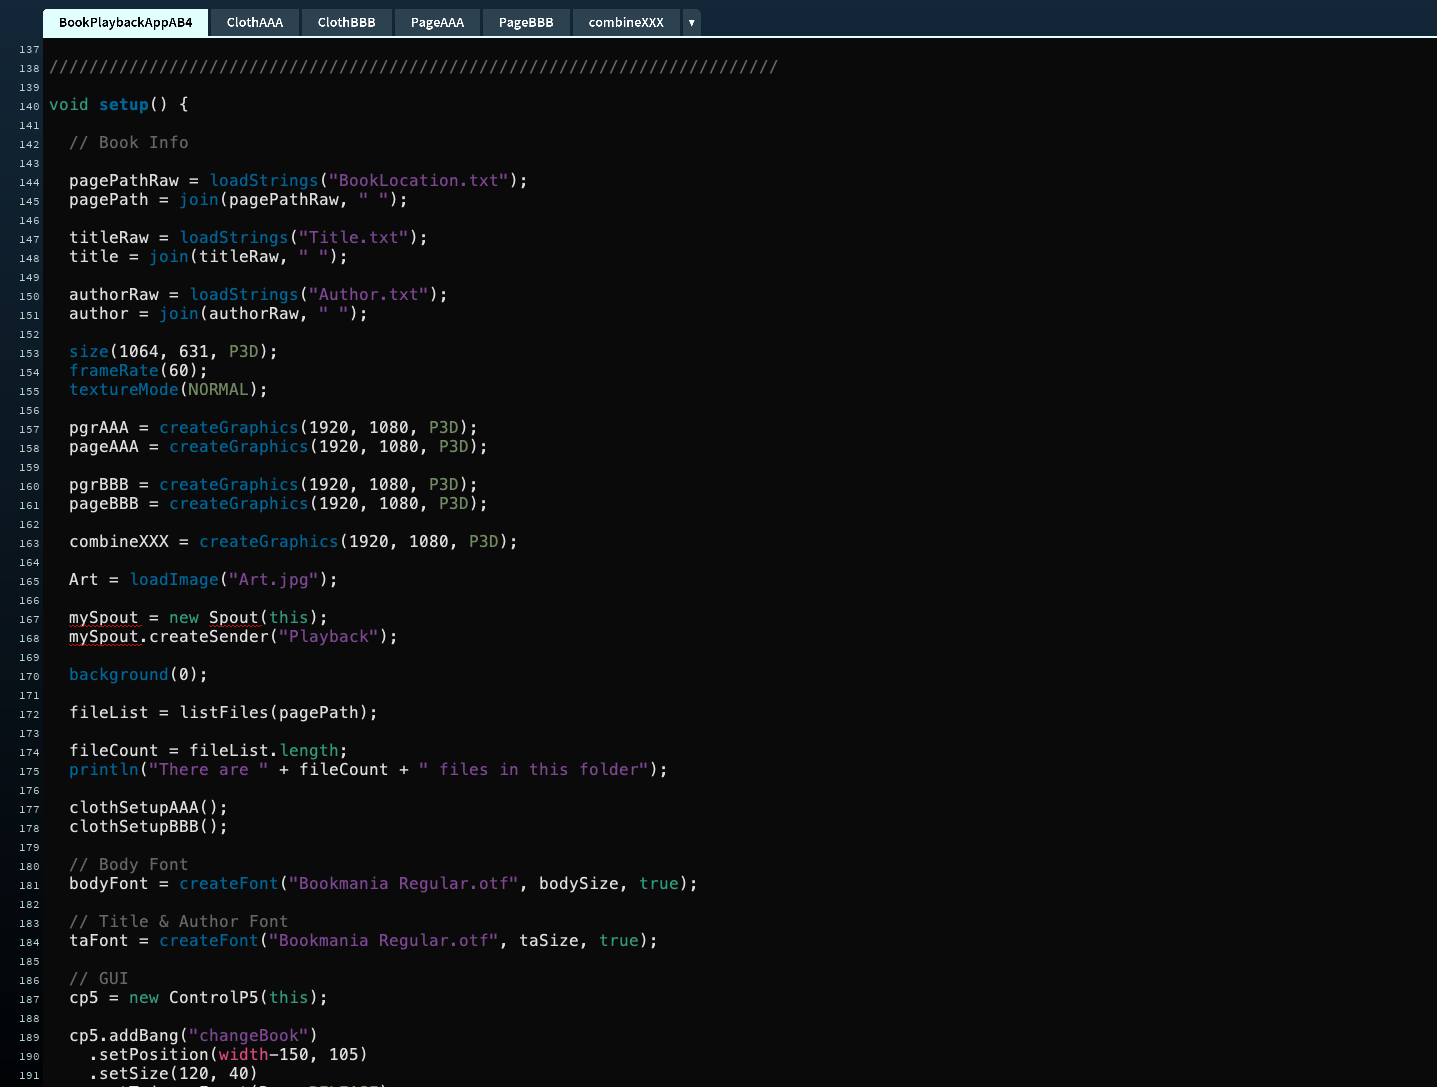The image size is (1437, 1087).
Task: Click the setup function name
Action: click(124, 105)
